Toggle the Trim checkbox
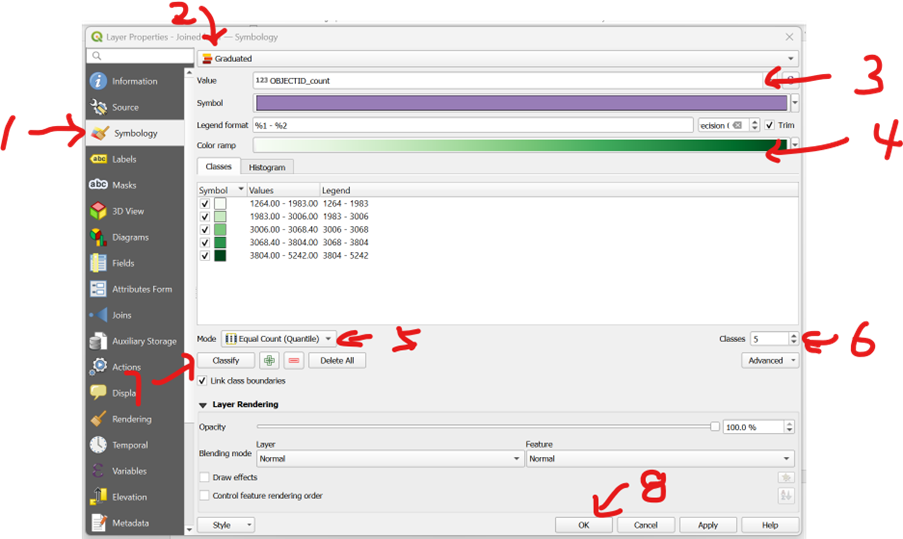The width and height of the screenshot is (903, 539). (769, 125)
